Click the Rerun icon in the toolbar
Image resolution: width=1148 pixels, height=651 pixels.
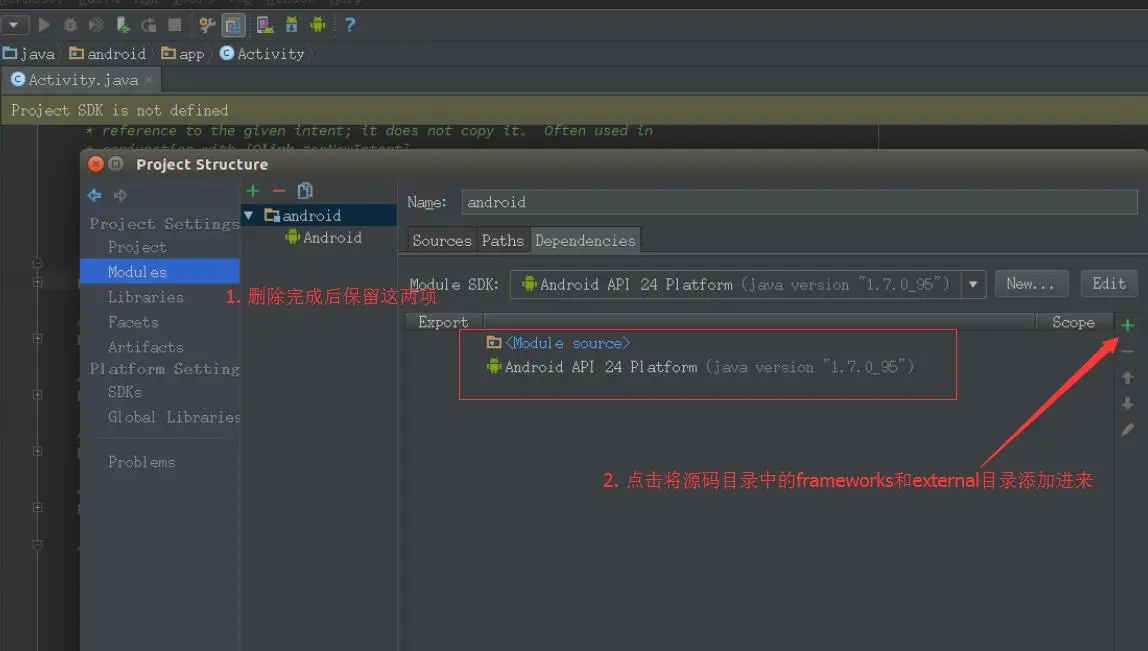[x=149, y=25]
